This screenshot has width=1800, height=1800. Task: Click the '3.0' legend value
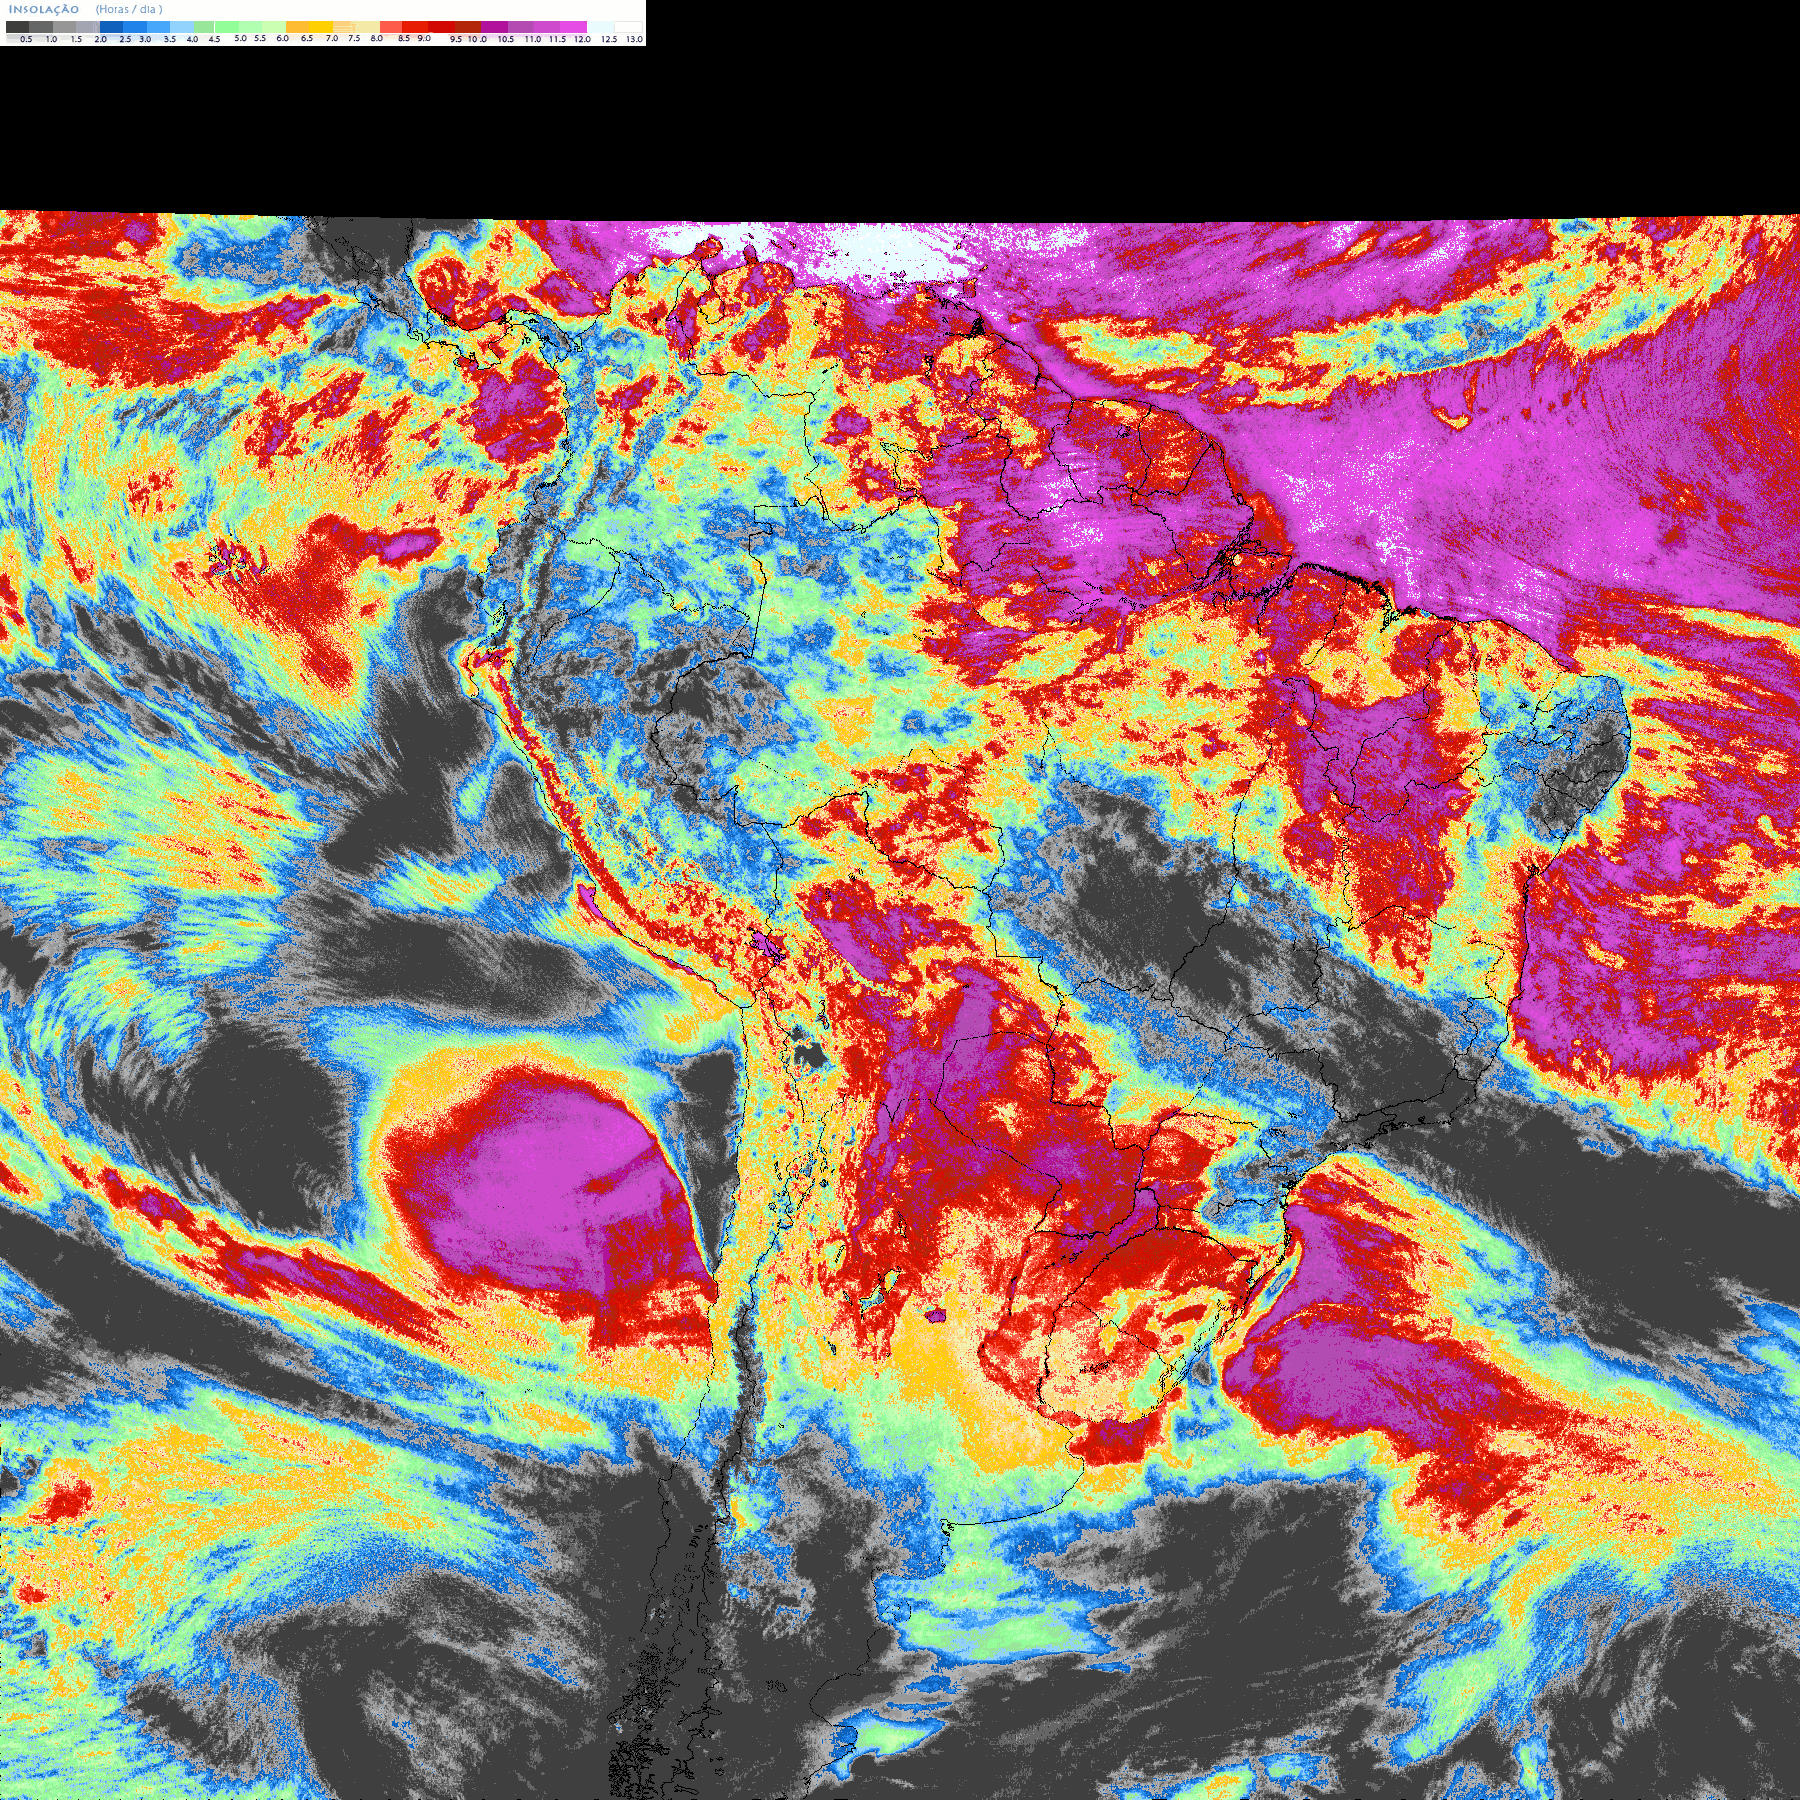[145, 39]
